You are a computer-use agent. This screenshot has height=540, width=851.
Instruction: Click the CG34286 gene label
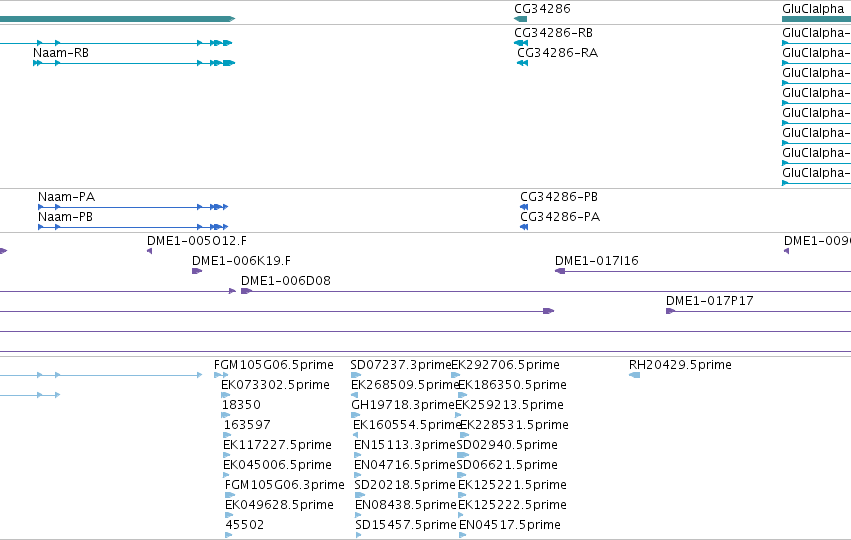point(542,9)
